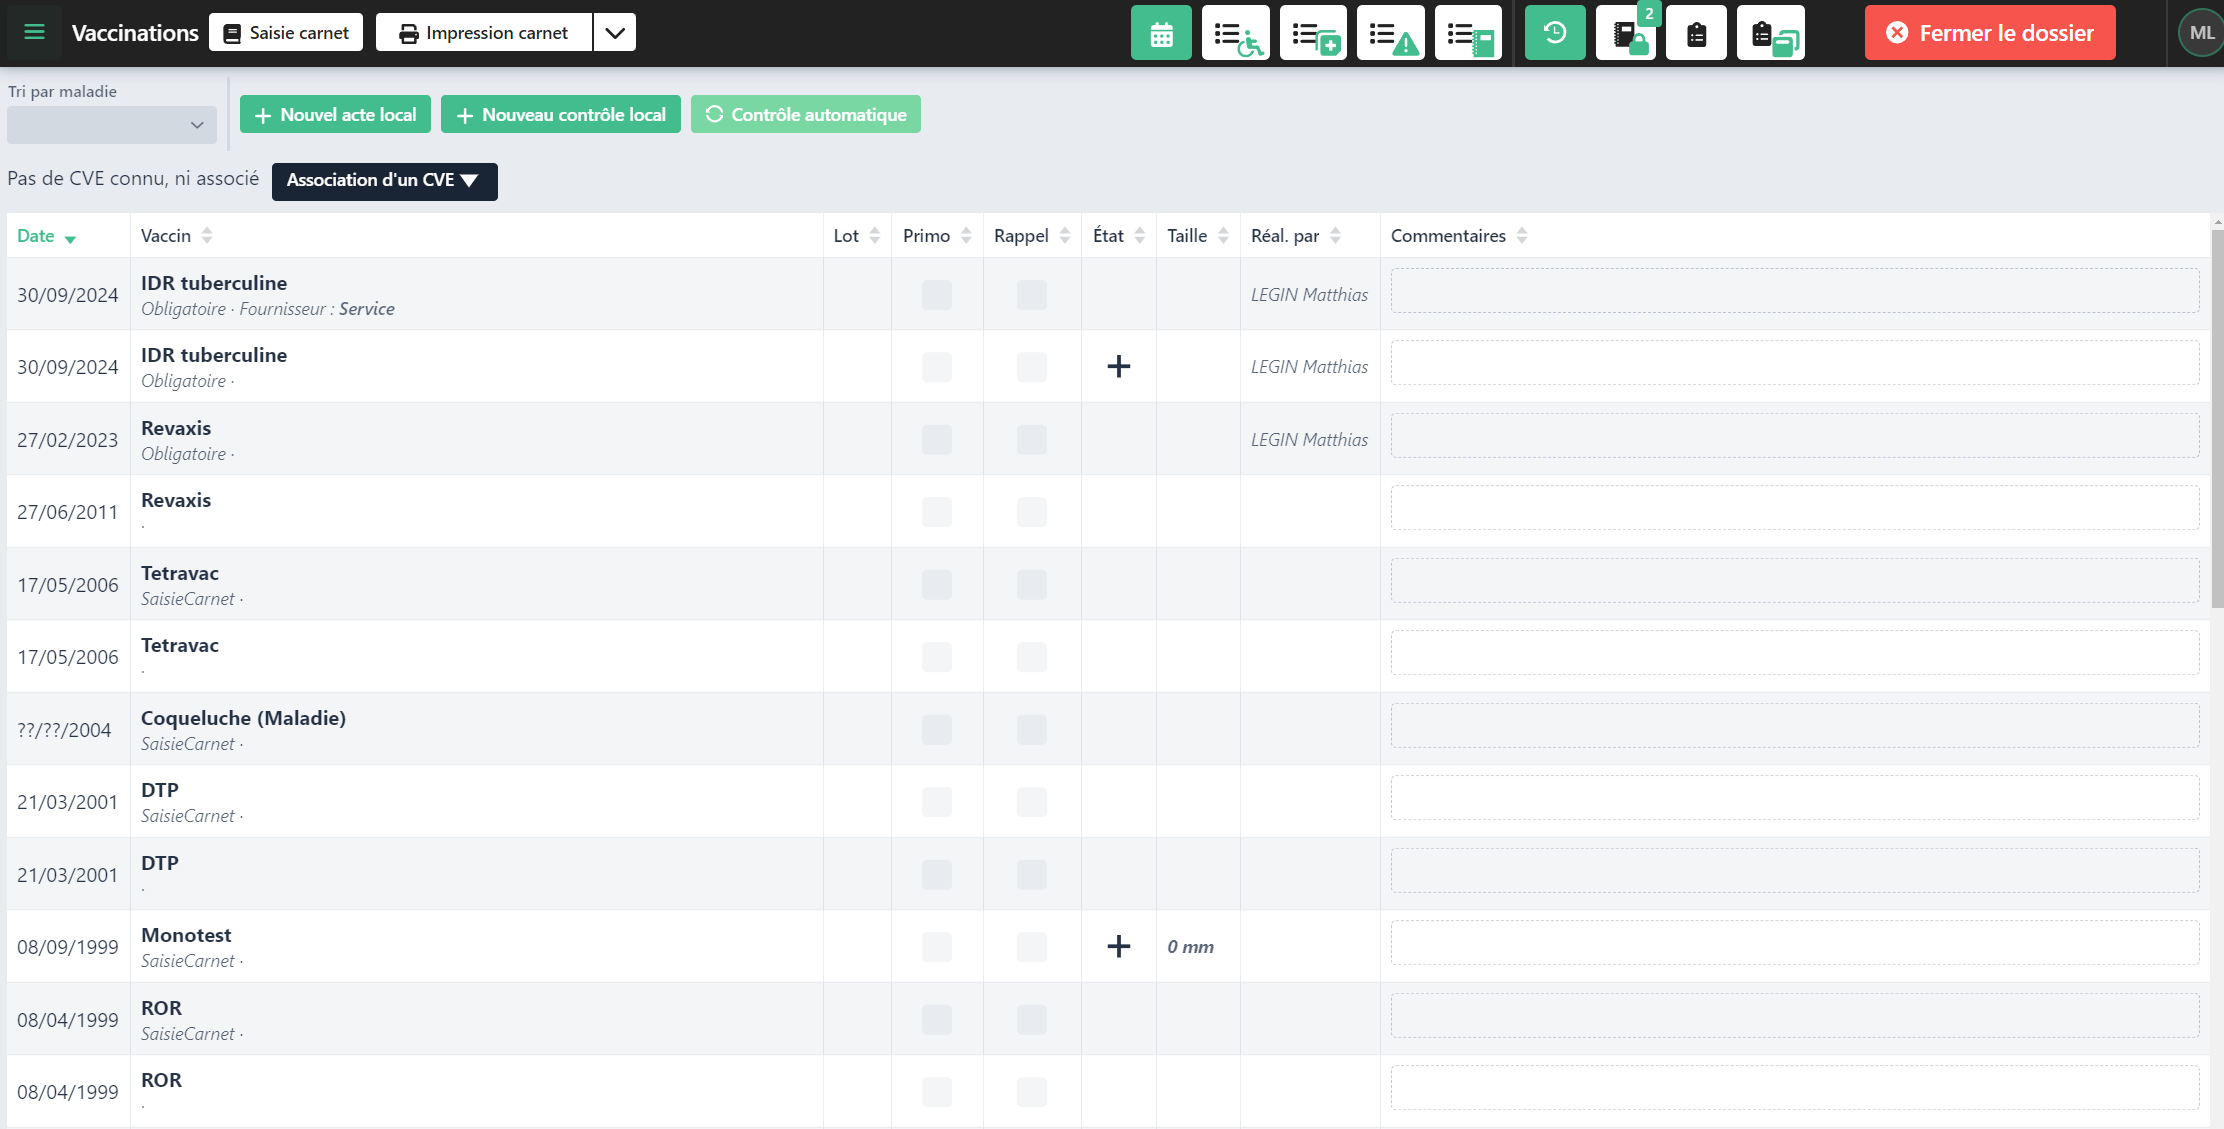Toggle Primo checkbox for Revaxis 27/02/2023
The width and height of the screenshot is (2224, 1129).
[x=937, y=440]
